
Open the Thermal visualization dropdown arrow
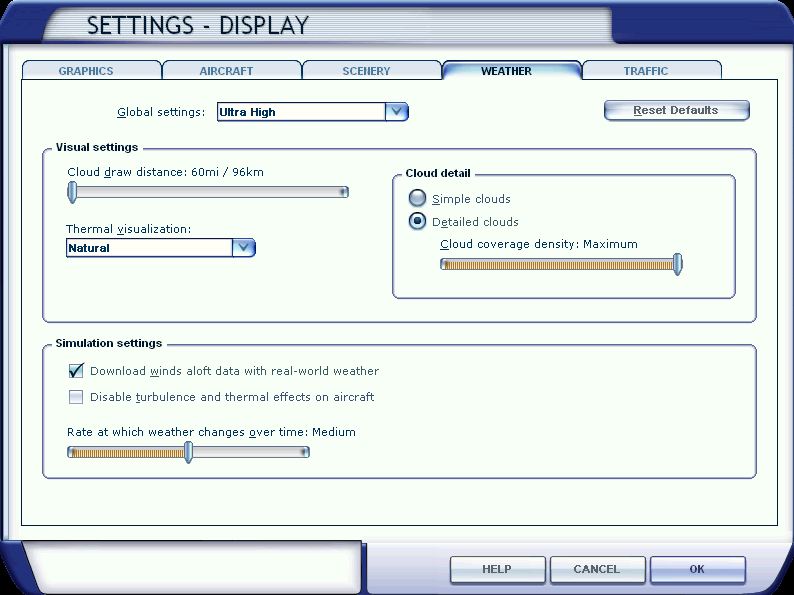click(x=243, y=248)
